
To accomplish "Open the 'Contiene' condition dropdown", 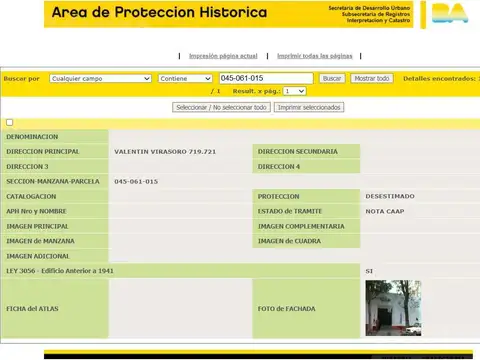I will (x=185, y=79).
